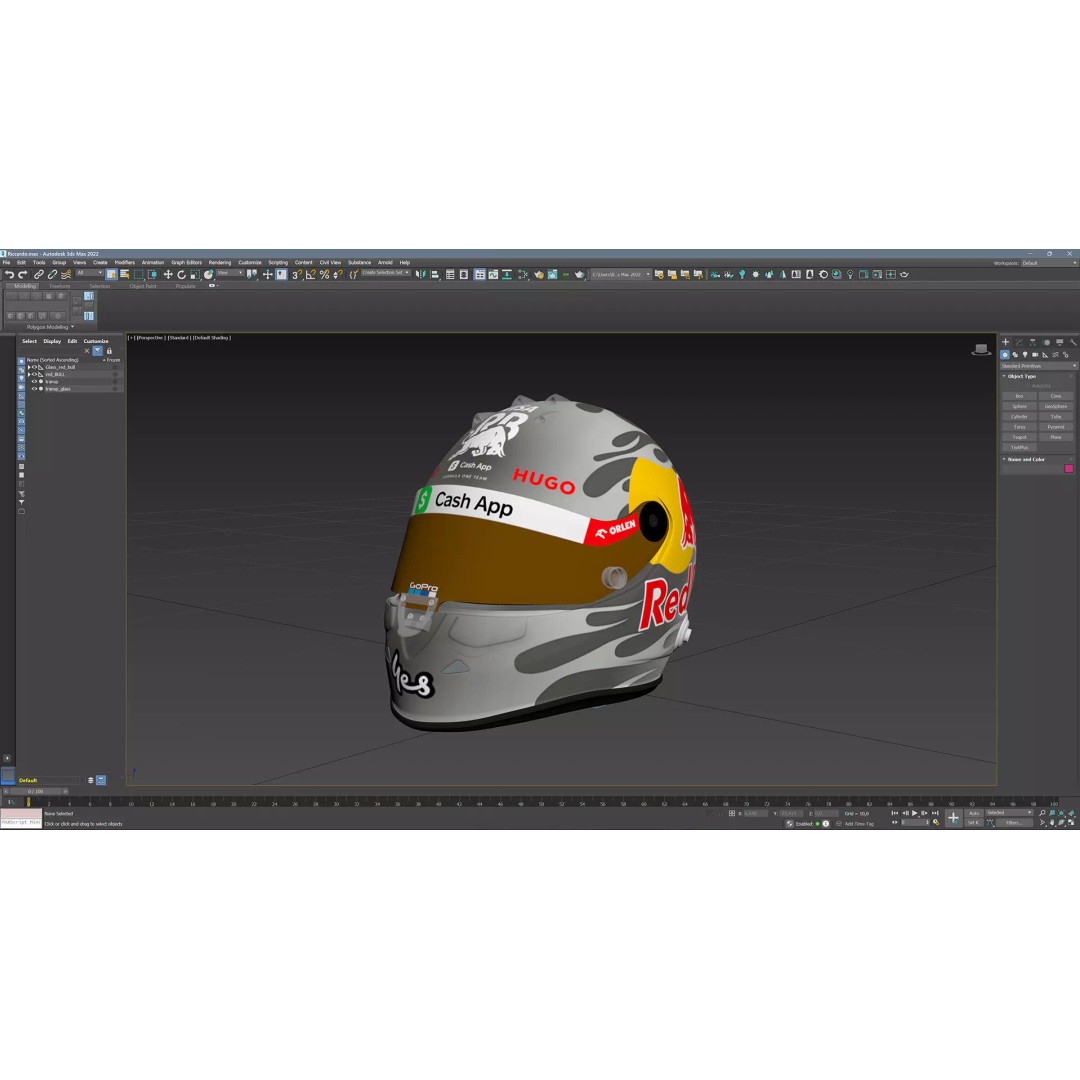Select the Shapes category in the Create panel

click(x=1015, y=355)
